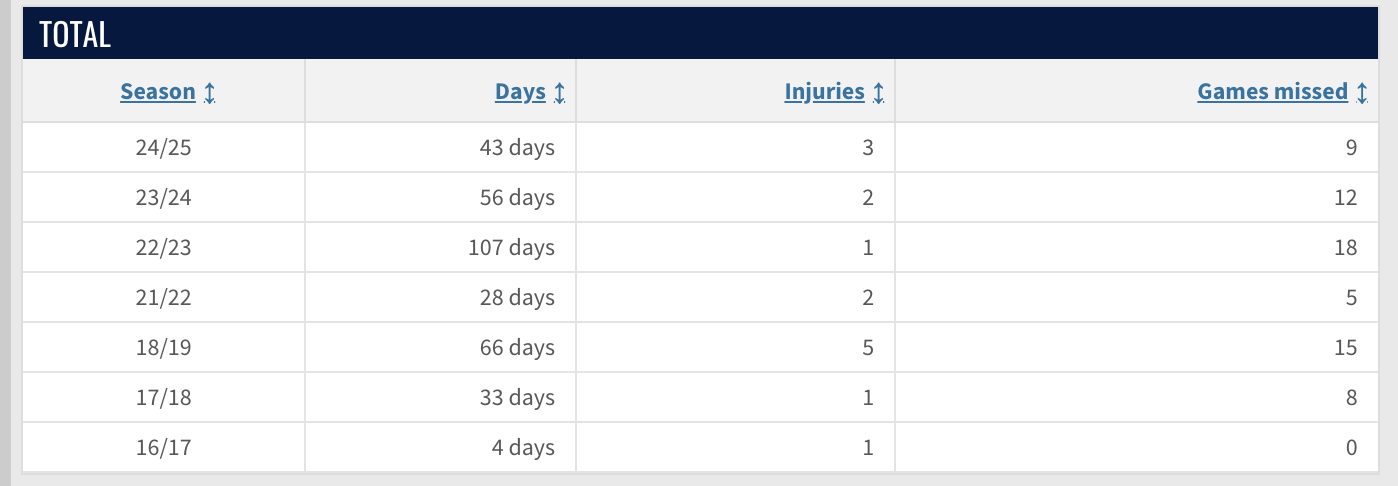Click the sort arrow icon beside Season
The width and height of the screenshot is (1398, 486).
209,93
